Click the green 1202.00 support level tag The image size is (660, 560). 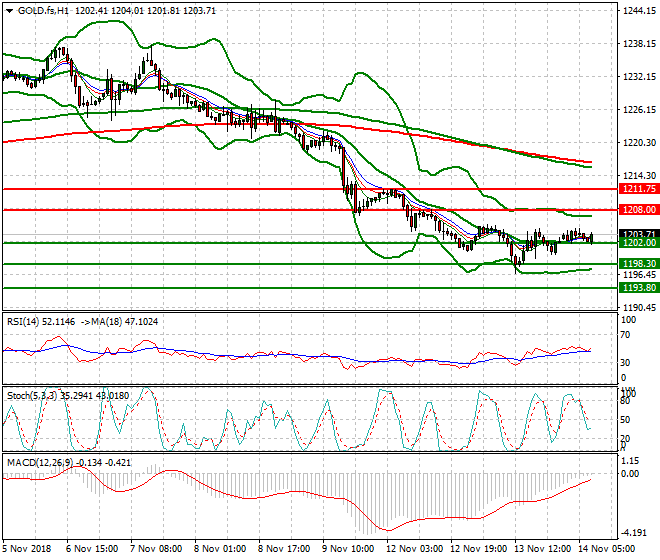[x=637, y=243]
